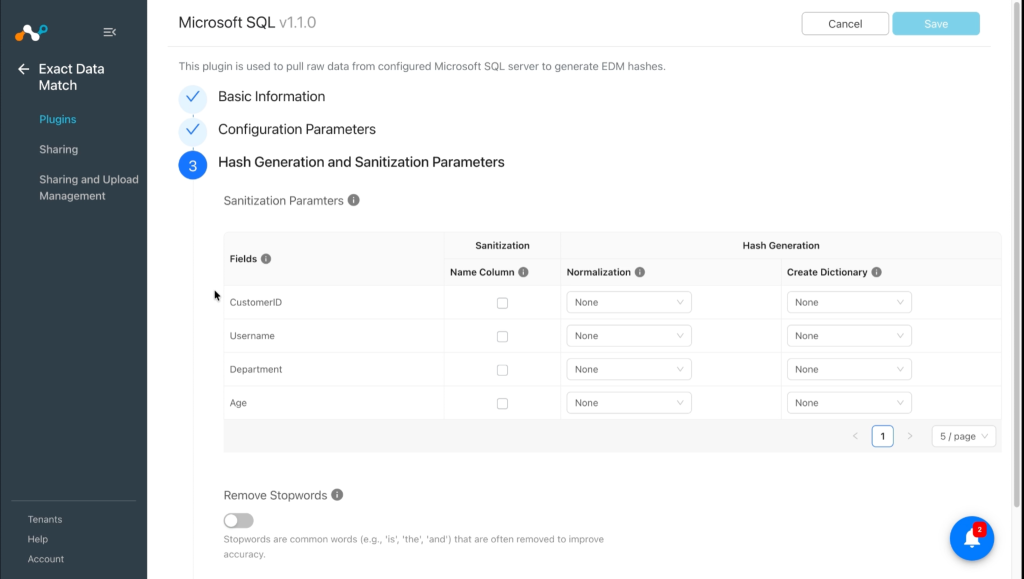This screenshot has height=579, width=1024.
Task: Open Create Dictionary dropdown for Username
Action: (x=849, y=336)
